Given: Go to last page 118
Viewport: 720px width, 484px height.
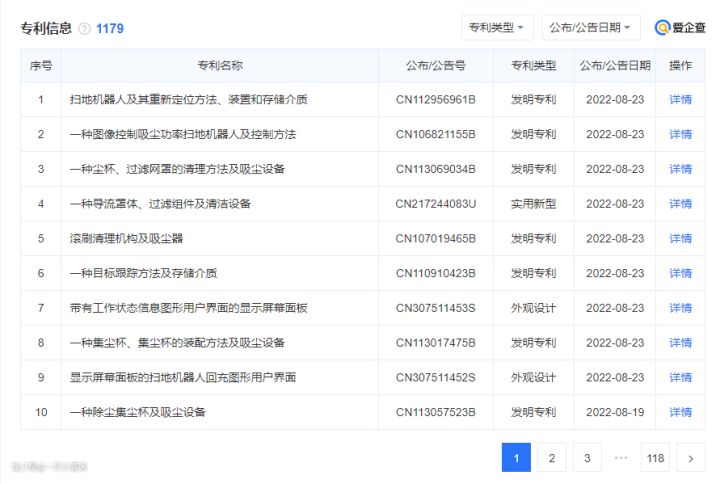Looking at the screenshot, I should (x=655, y=458).
